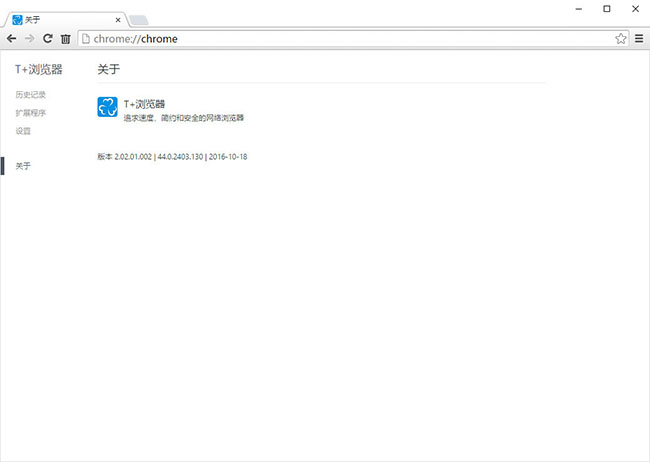650x462 pixels.
Task: Open a new tab
Action: pyautogui.click(x=138, y=20)
